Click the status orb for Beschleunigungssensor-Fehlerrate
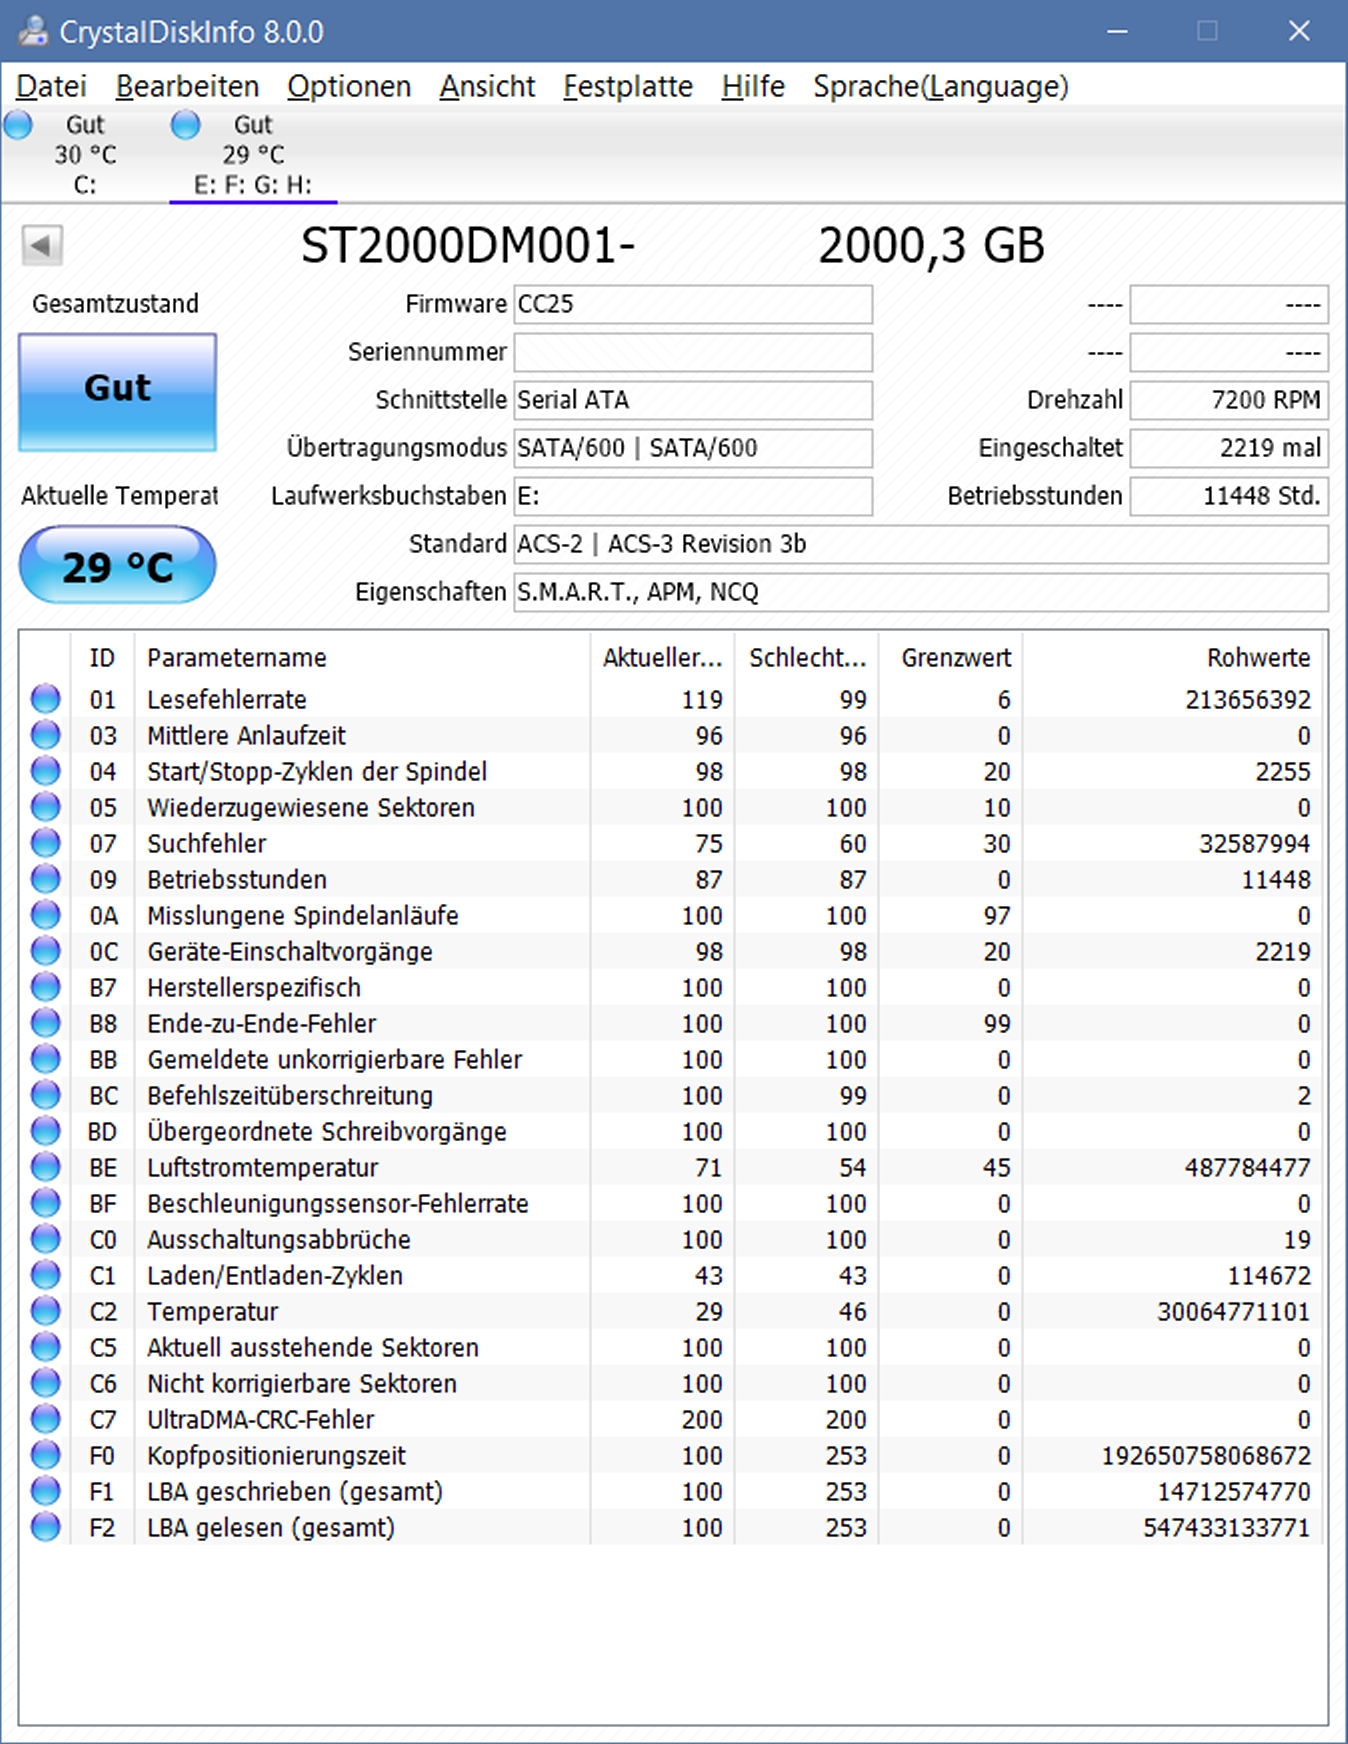The width and height of the screenshot is (1348, 1744). pyautogui.click(x=45, y=1203)
